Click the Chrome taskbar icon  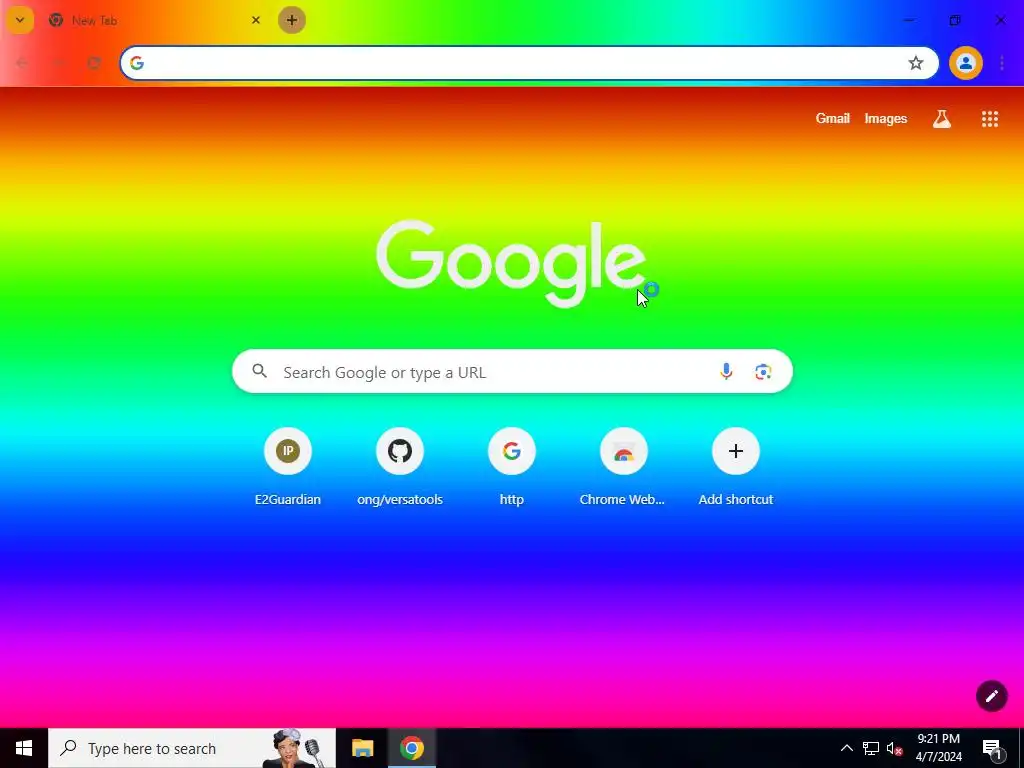tap(411, 748)
